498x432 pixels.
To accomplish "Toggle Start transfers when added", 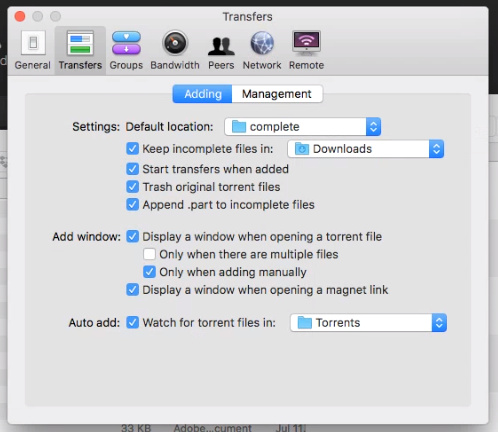I will (x=133, y=169).
